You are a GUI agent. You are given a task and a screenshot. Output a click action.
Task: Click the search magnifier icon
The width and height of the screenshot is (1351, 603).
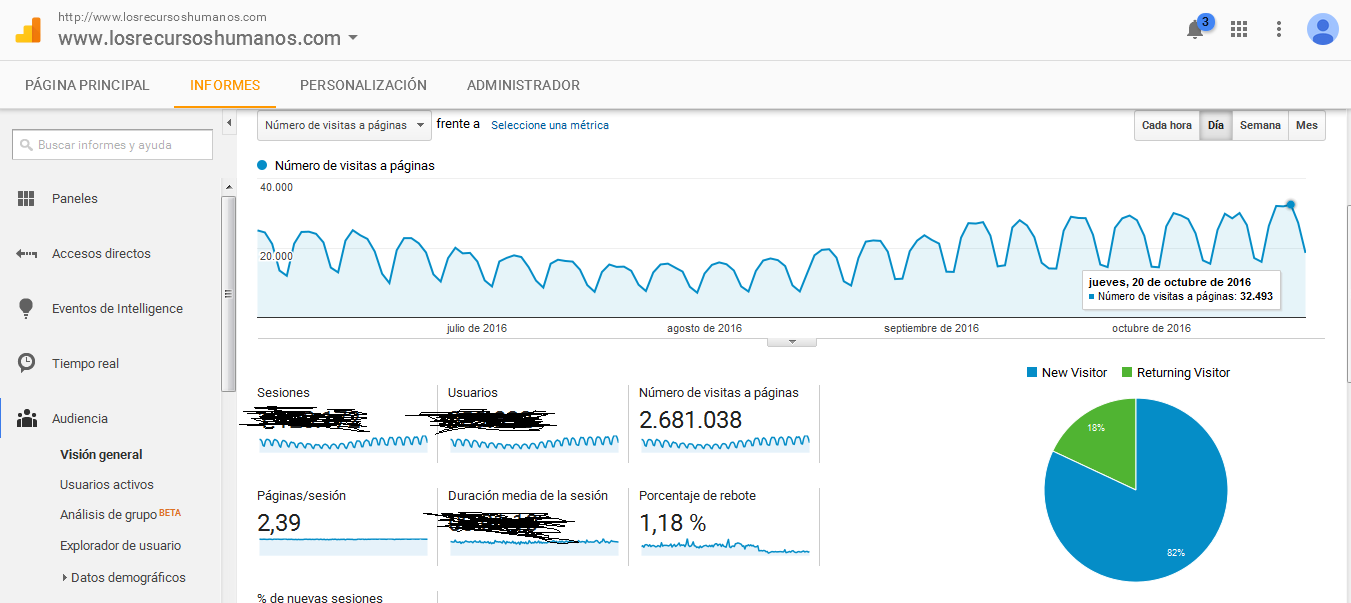26,145
